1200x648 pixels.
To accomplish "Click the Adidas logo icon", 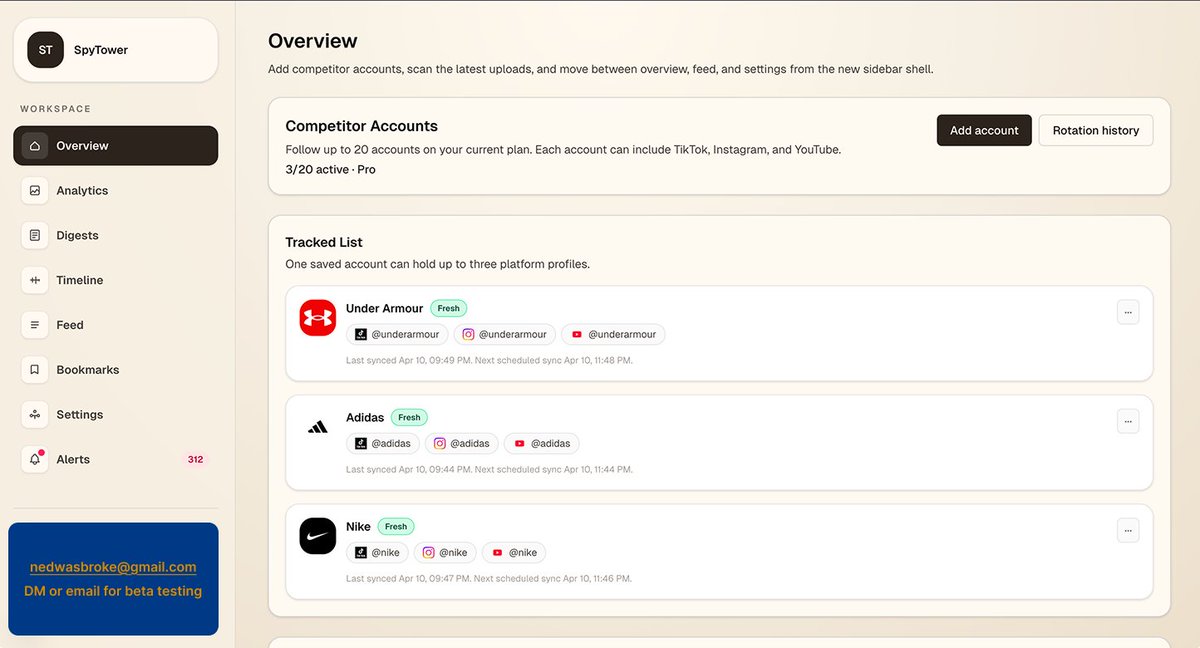I will [x=318, y=427].
